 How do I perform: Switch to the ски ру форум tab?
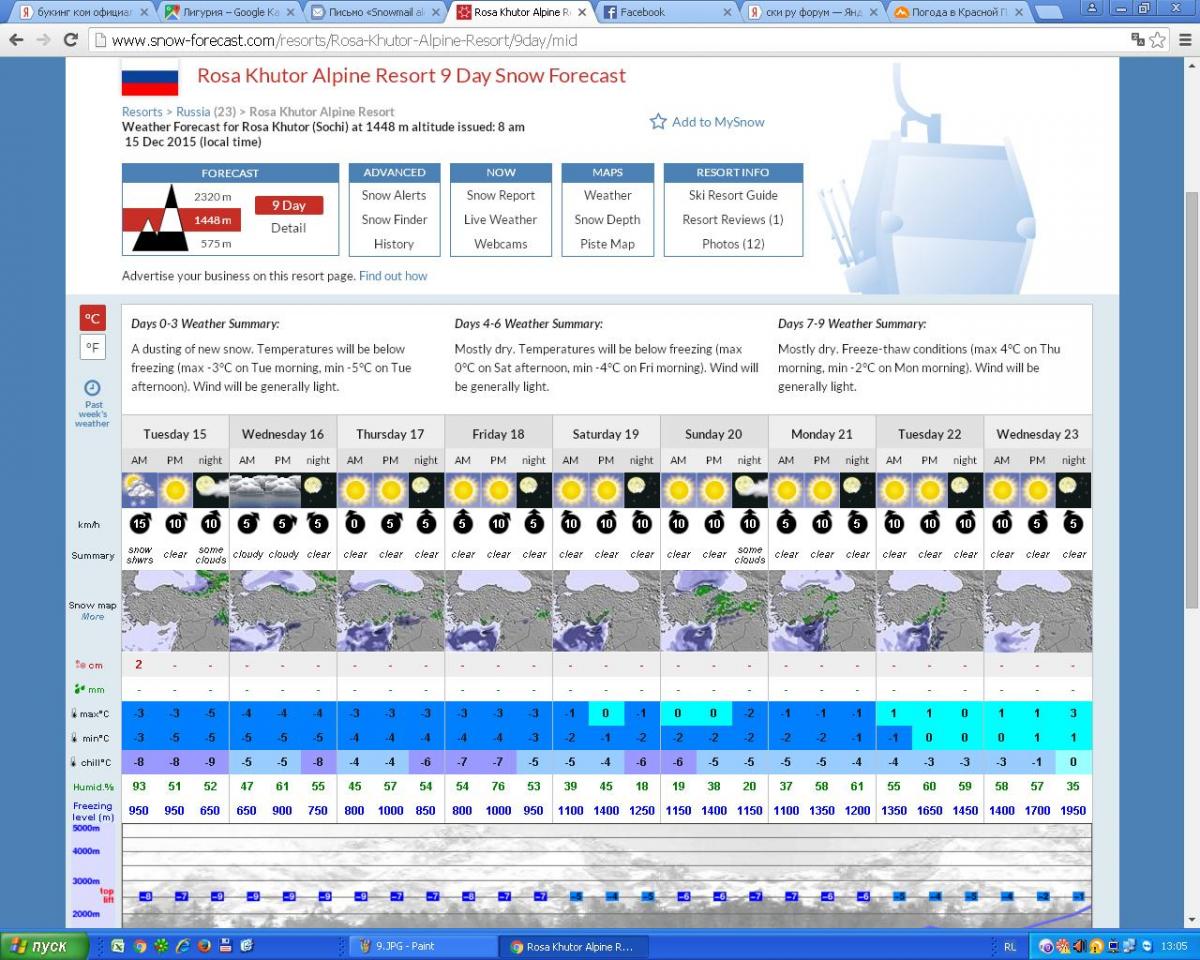click(814, 12)
